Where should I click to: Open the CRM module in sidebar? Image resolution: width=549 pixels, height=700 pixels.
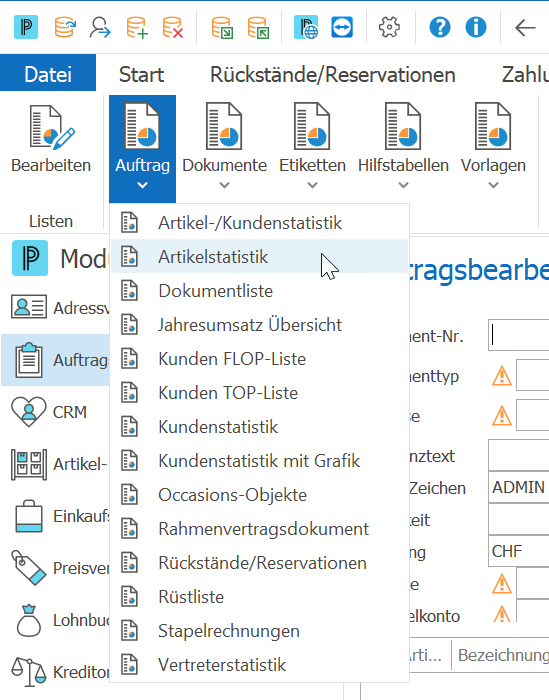[55, 412]
